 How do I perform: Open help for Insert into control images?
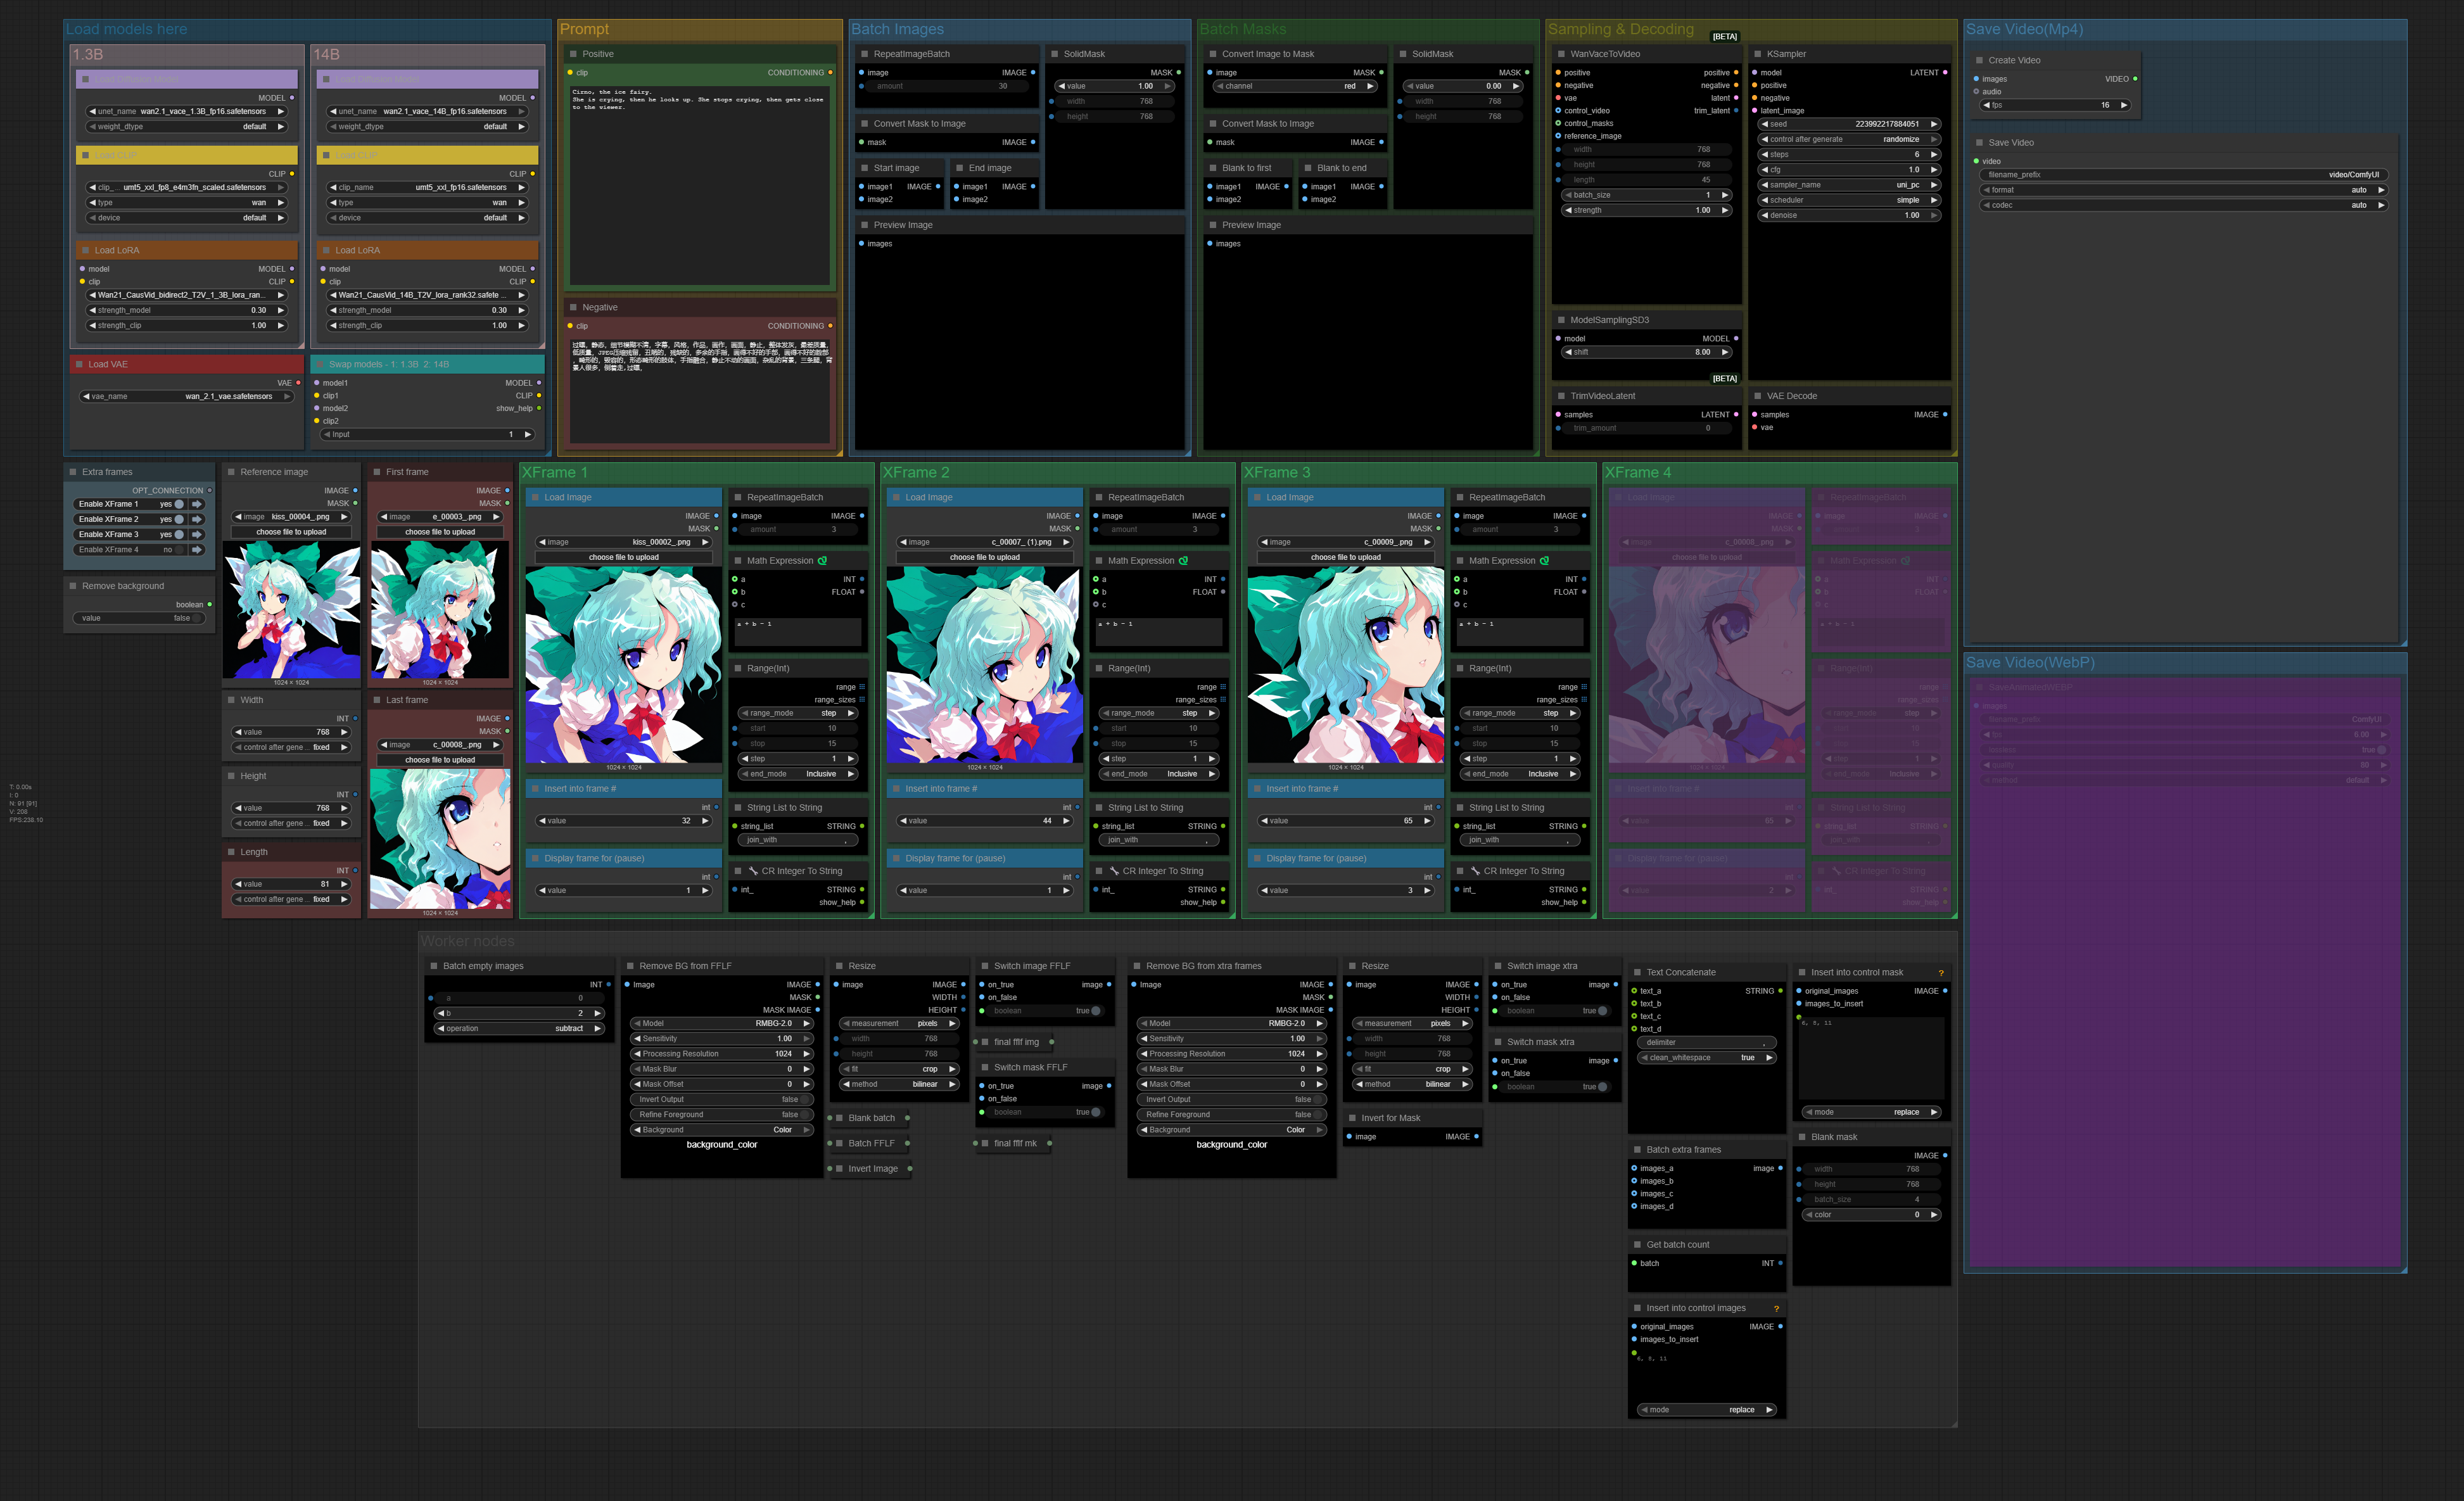[1776, 1309]
